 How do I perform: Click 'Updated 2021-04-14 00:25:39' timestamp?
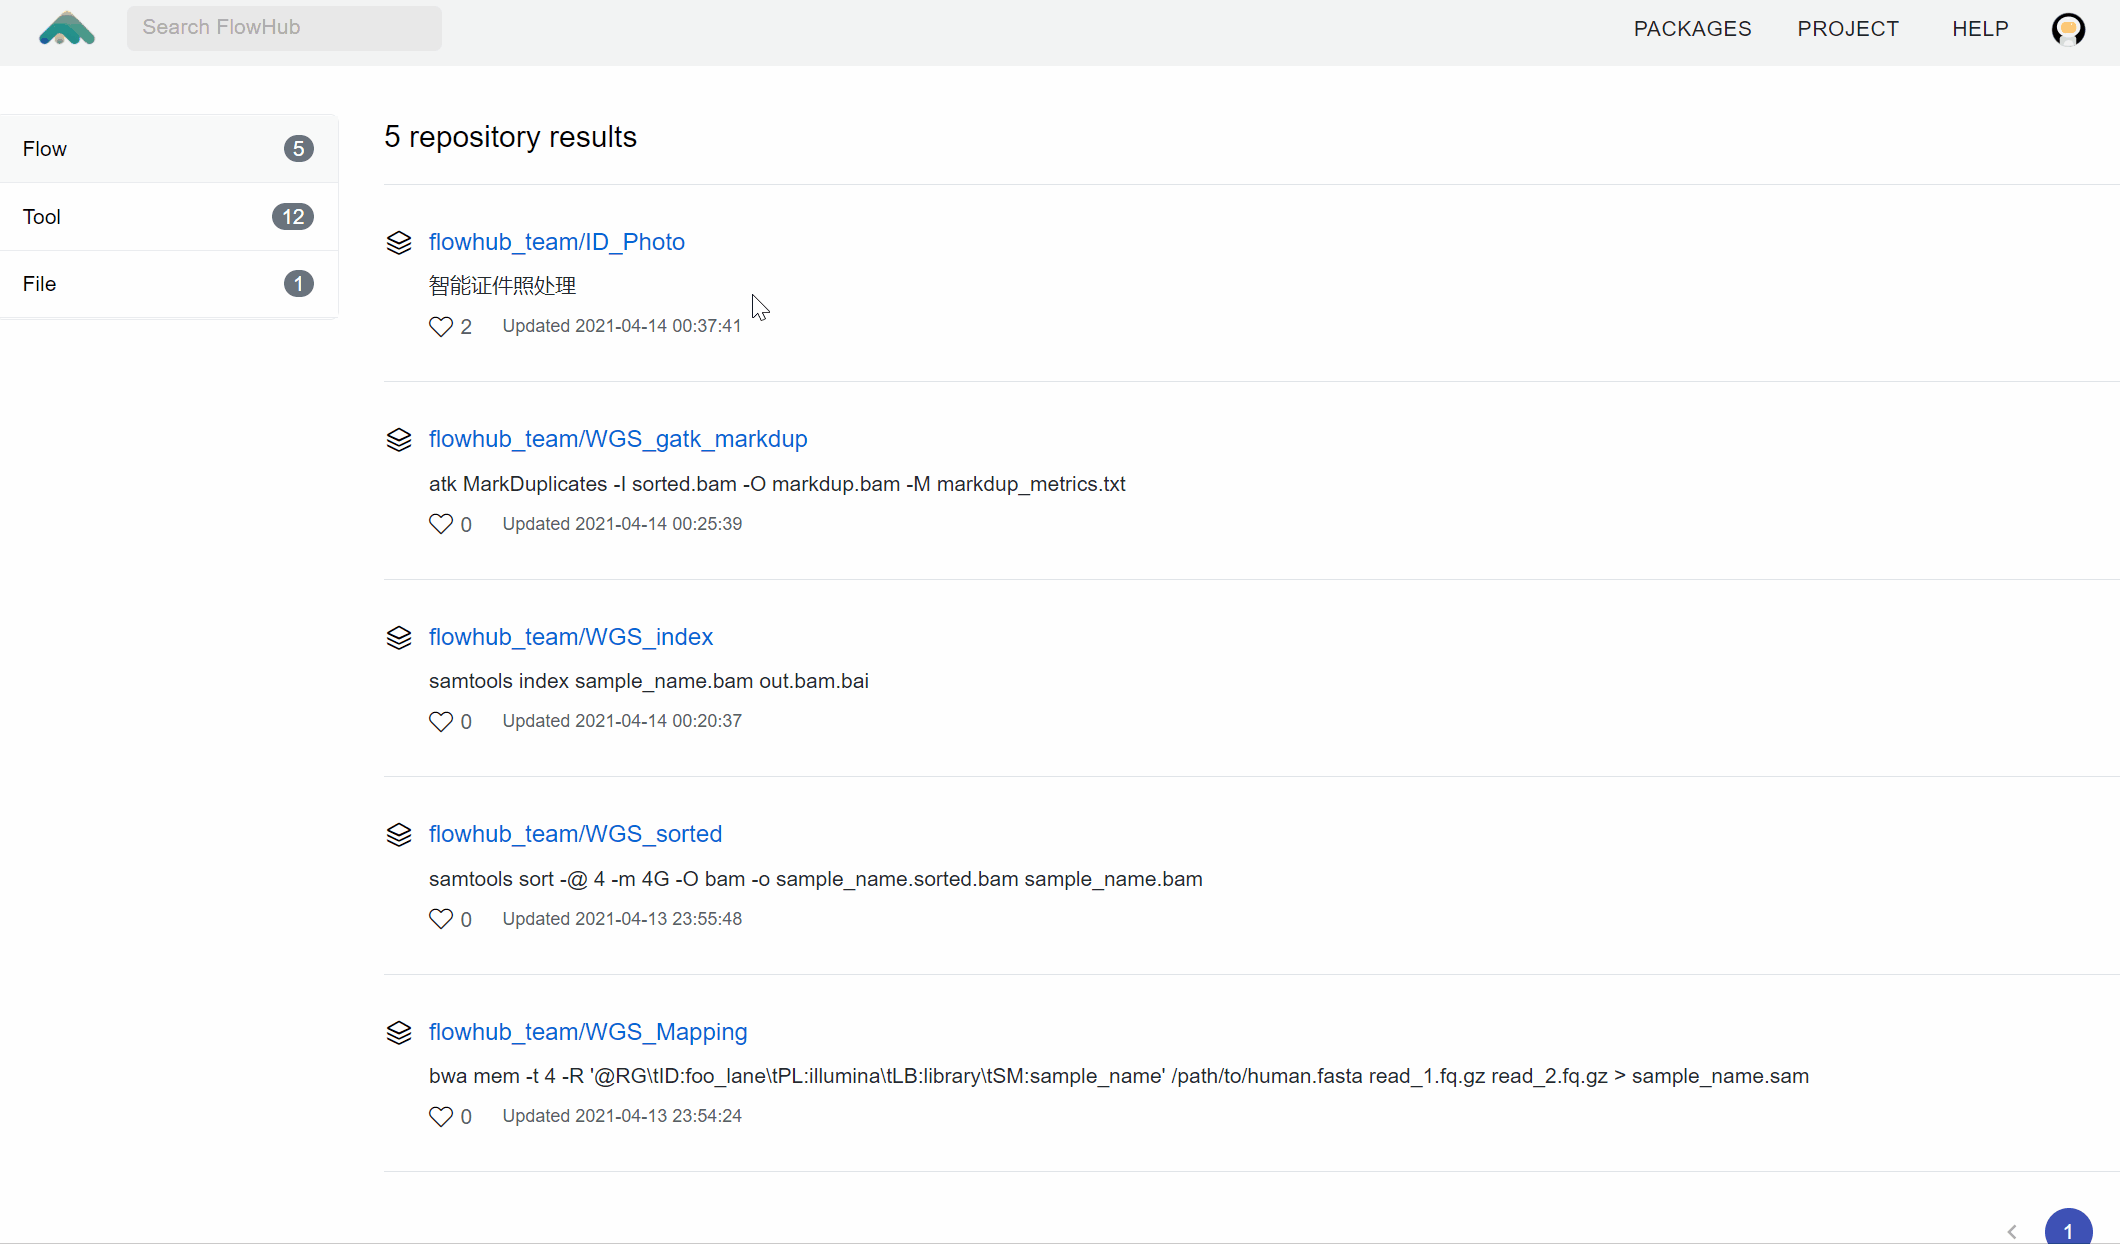(621, 524)
